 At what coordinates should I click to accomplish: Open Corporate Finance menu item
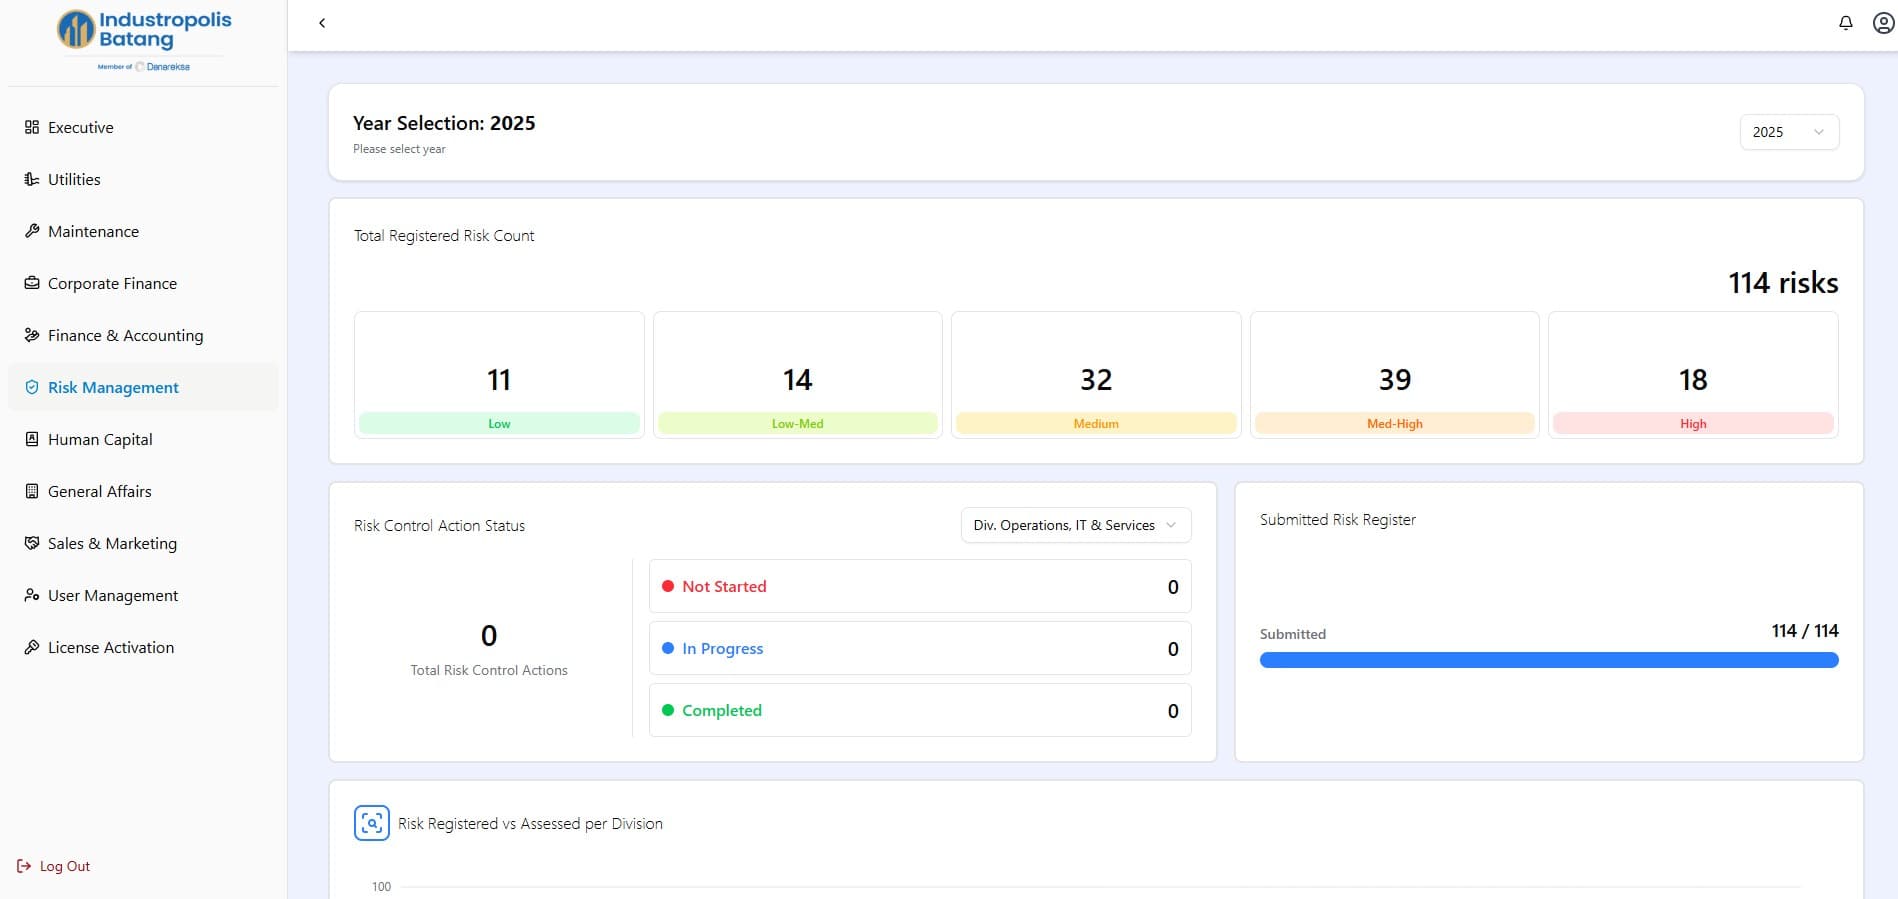(143, 283)
